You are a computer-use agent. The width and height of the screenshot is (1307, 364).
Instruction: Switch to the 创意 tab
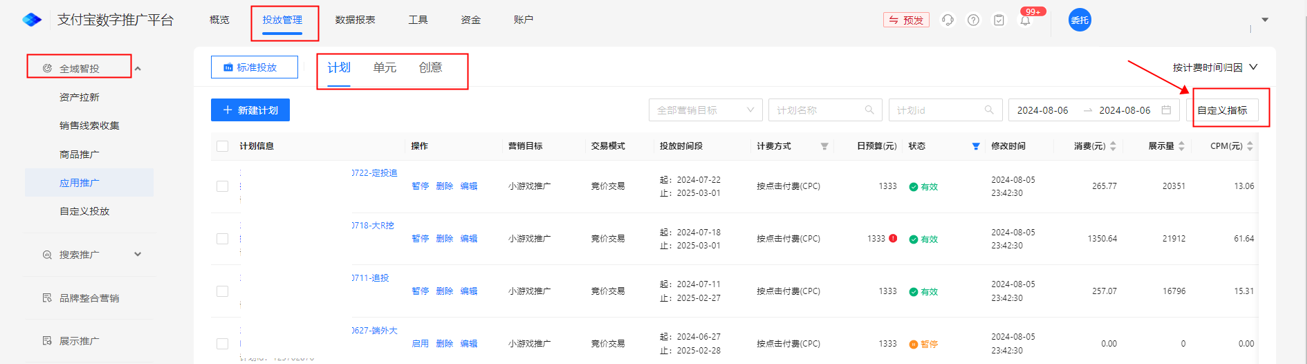click(431, 67)
